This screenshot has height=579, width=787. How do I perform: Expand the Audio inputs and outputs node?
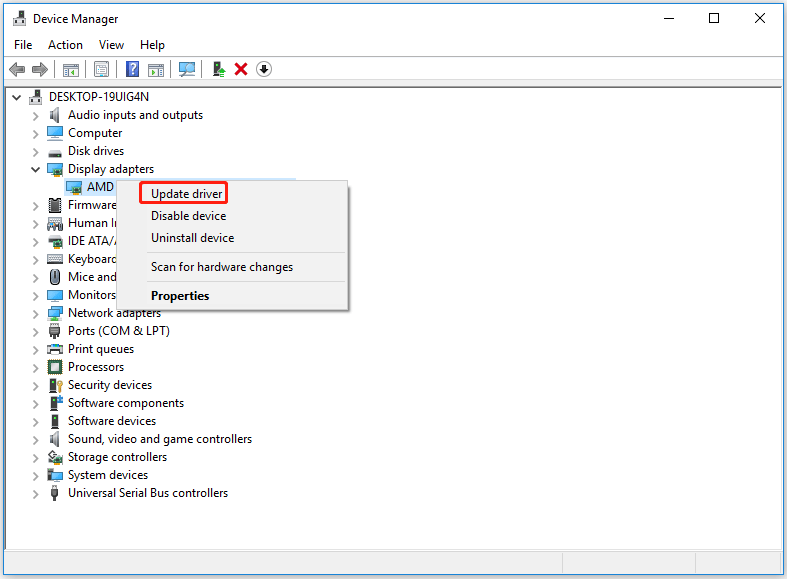(x=36, y=115)
